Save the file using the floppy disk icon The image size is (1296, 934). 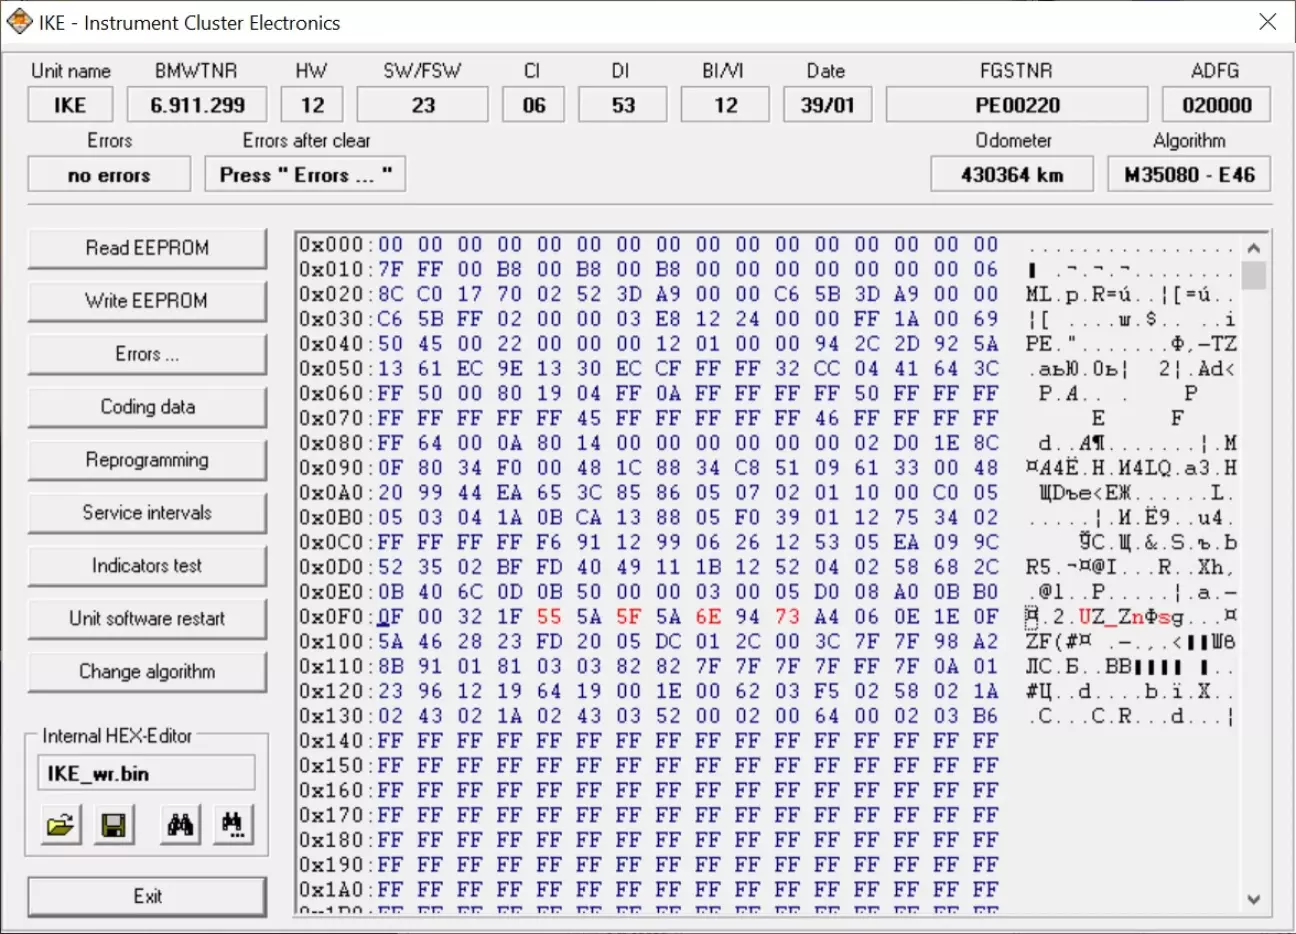click(x=114, y=825)
